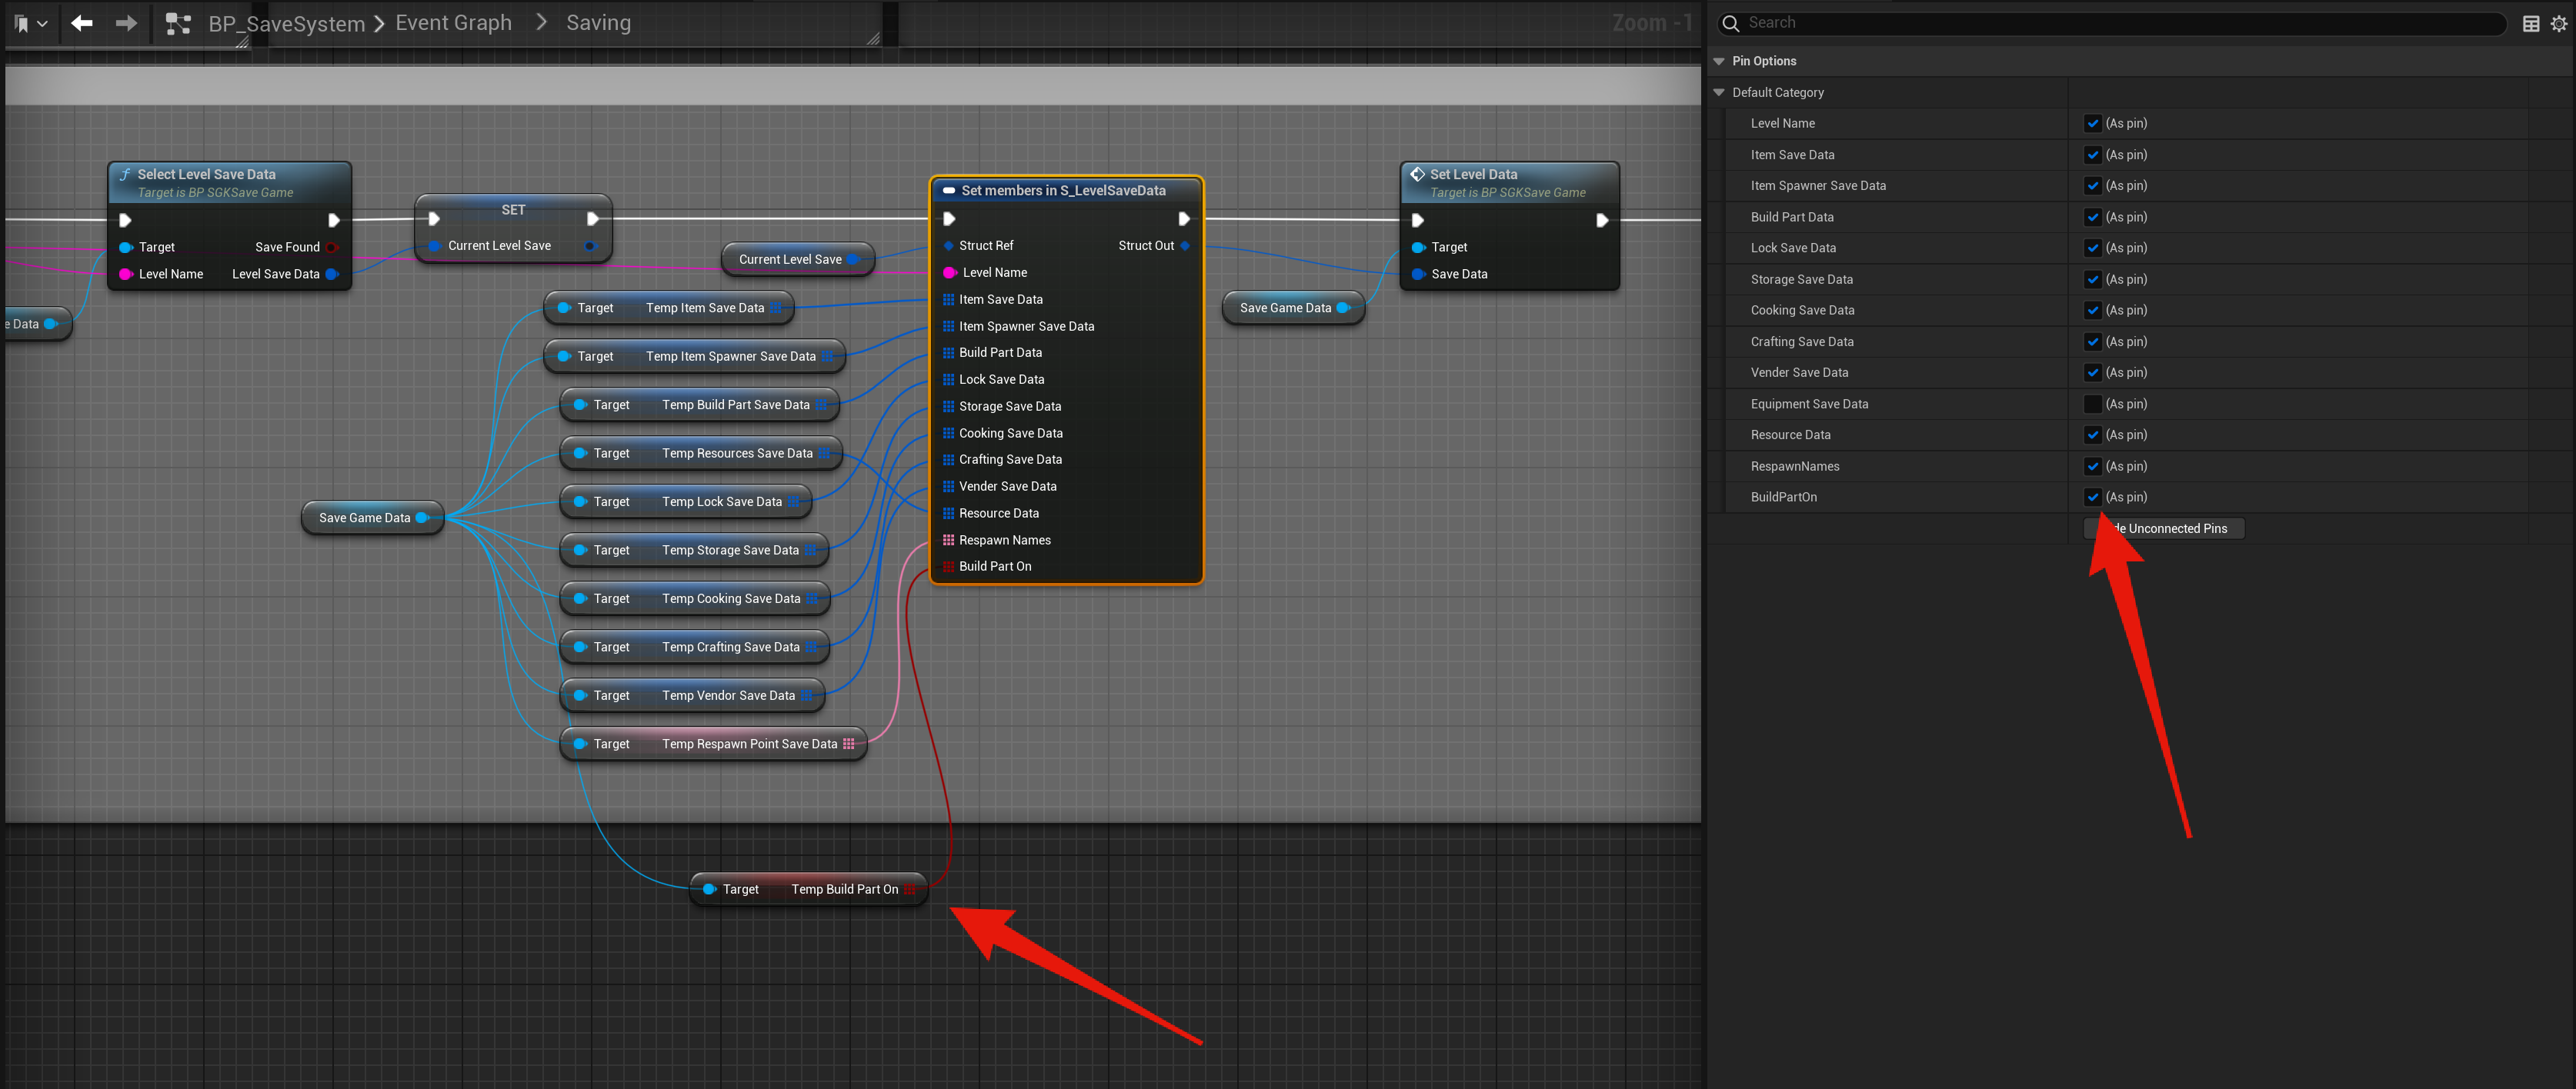Select the Set Level Data node title
The width and height of the screenshot is (2576, 1089).
1473,174
